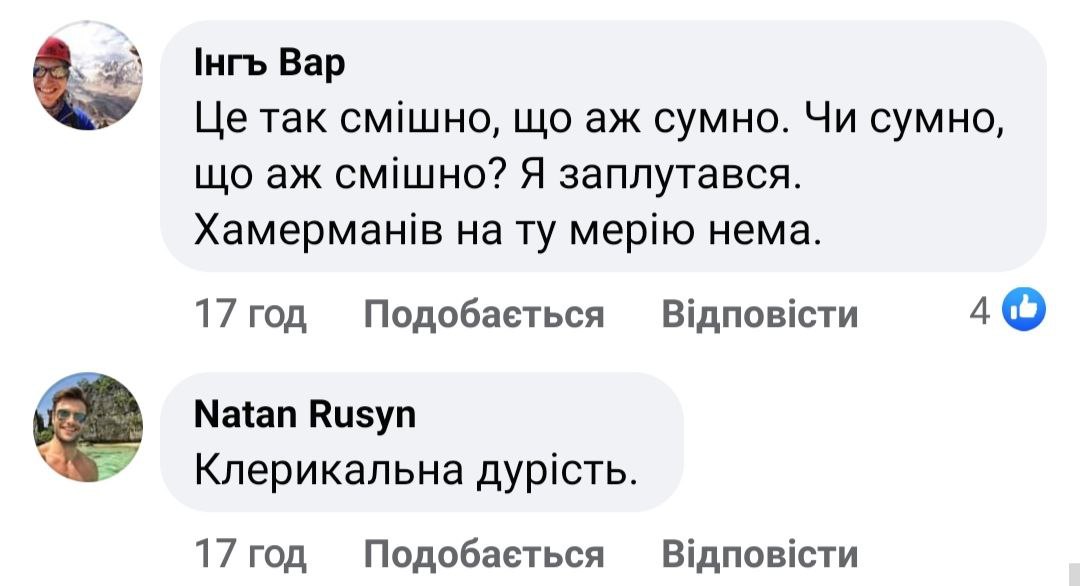The height and width of the screenshot is (586, 1080).
Task: Click the 17 год timestamp under Natan Rusyn's comment
Action: tap(250, 552)
